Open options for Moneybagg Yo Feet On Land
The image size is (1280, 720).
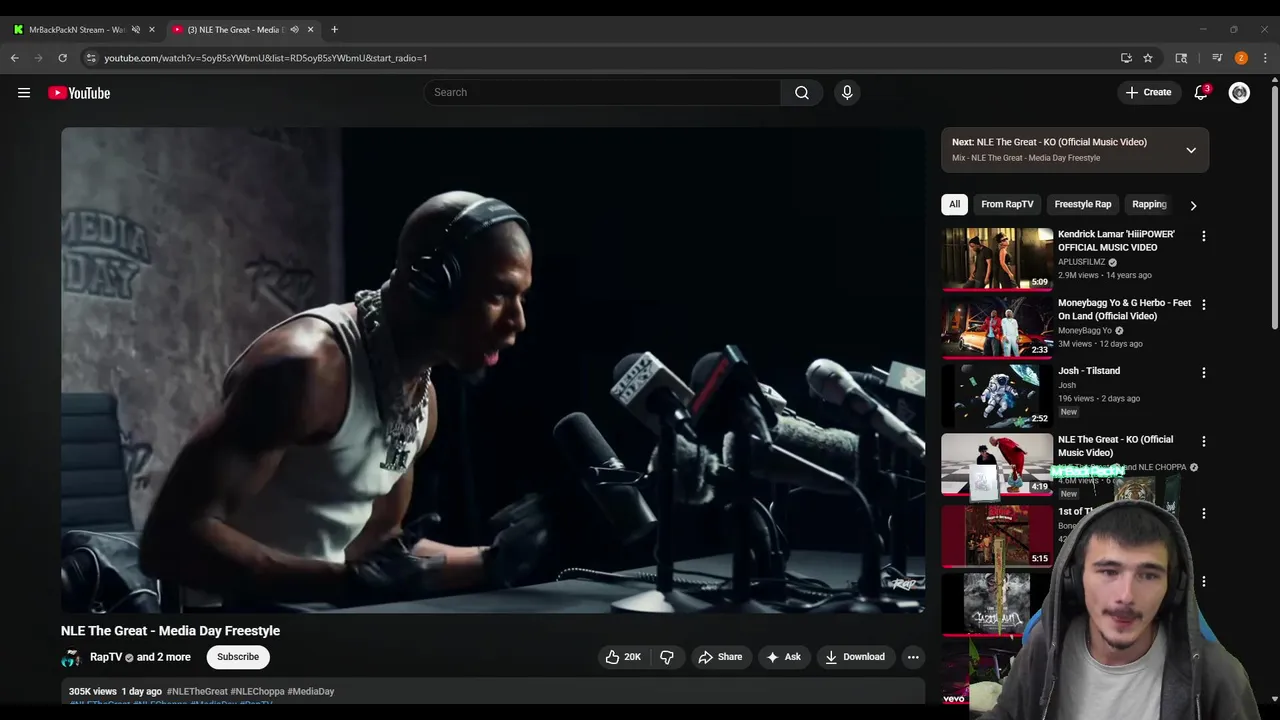[1204, 304]
